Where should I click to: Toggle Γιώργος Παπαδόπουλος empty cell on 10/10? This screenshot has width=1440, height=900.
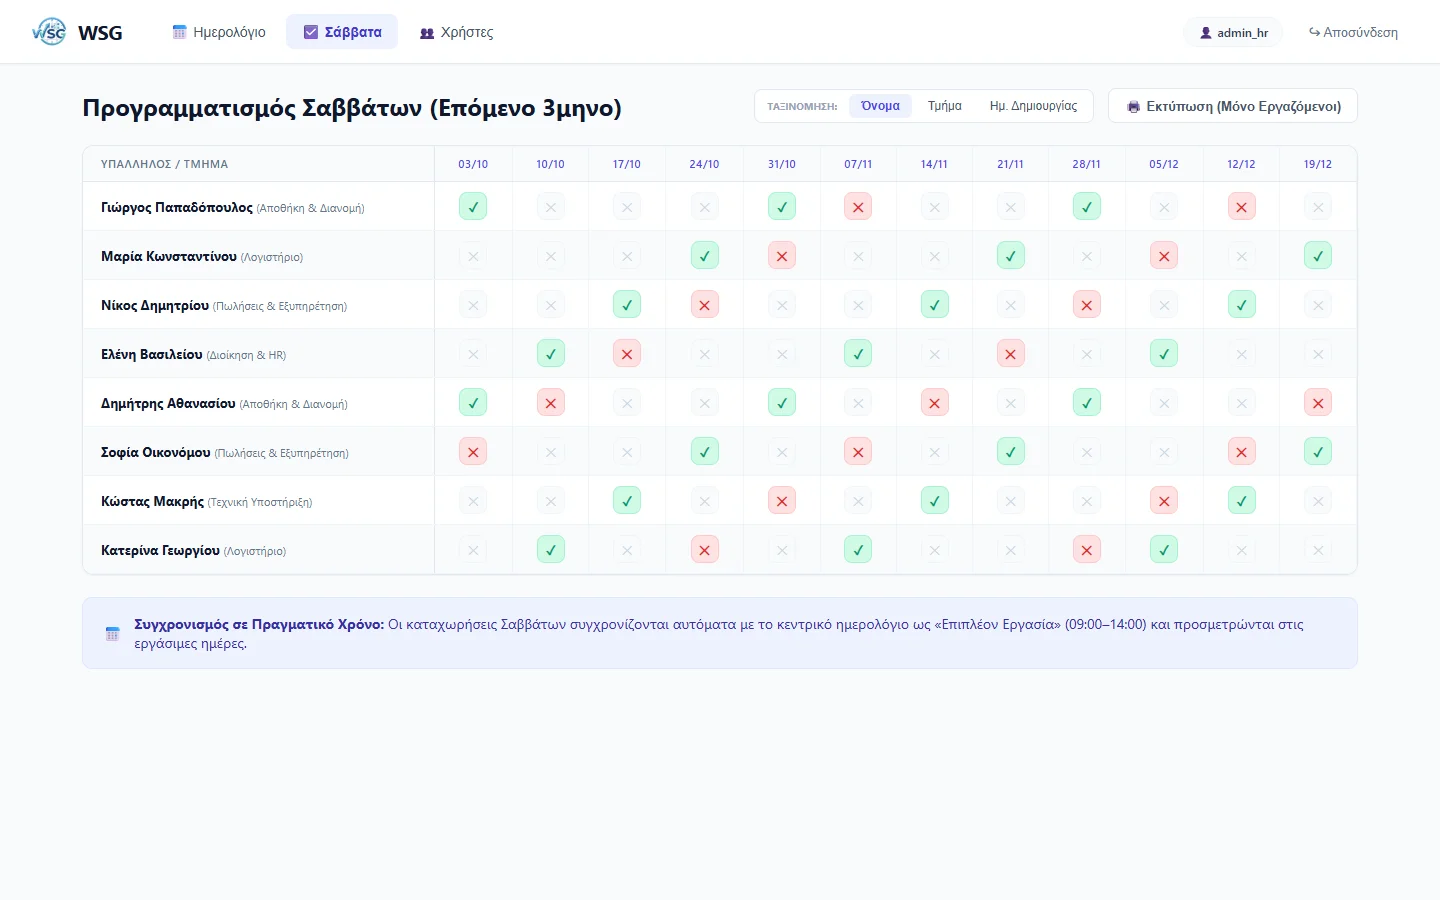[551, 207]
